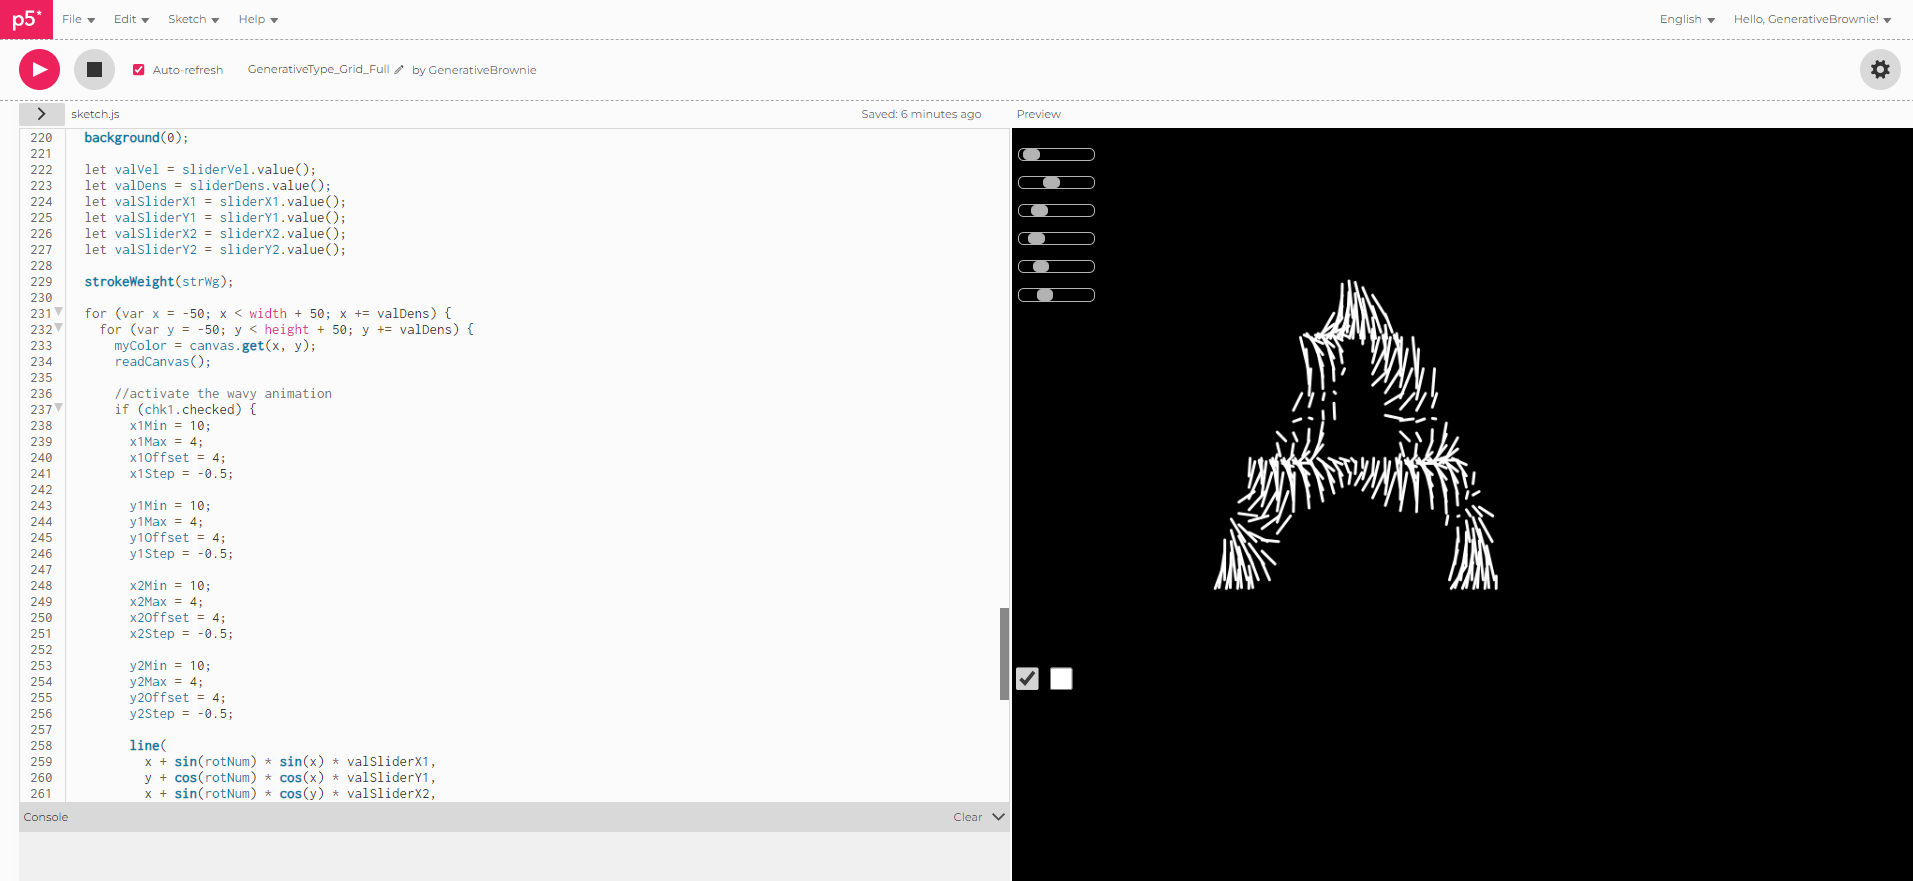1913x881 pixels.
Task: Open the settings gear icon
Action: [1880, 69]
